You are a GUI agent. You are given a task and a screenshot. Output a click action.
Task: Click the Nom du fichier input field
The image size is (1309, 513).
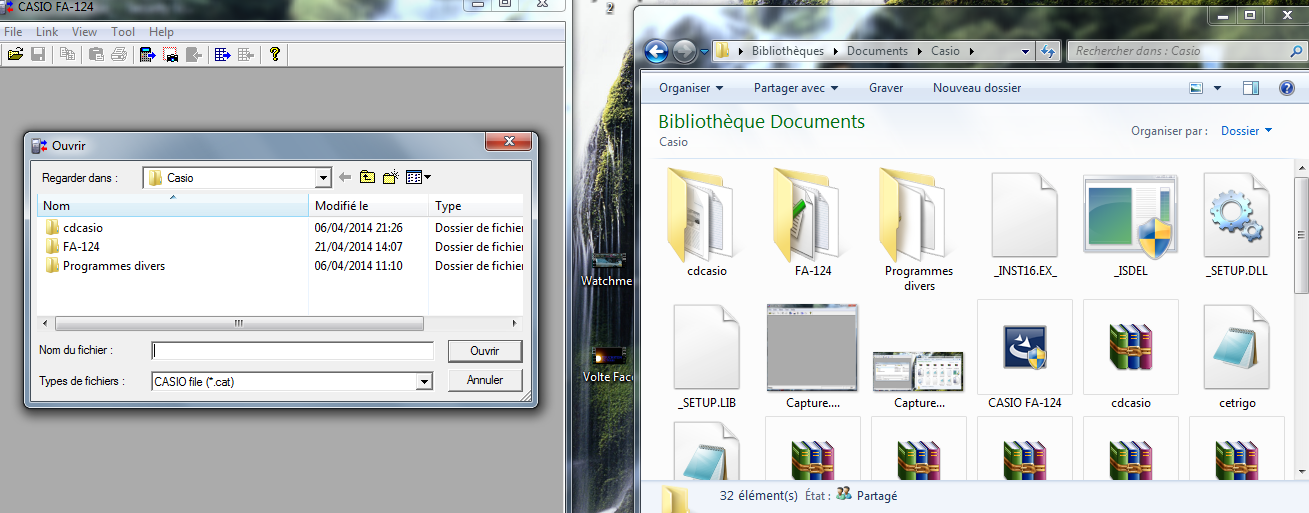pos(293,351)
